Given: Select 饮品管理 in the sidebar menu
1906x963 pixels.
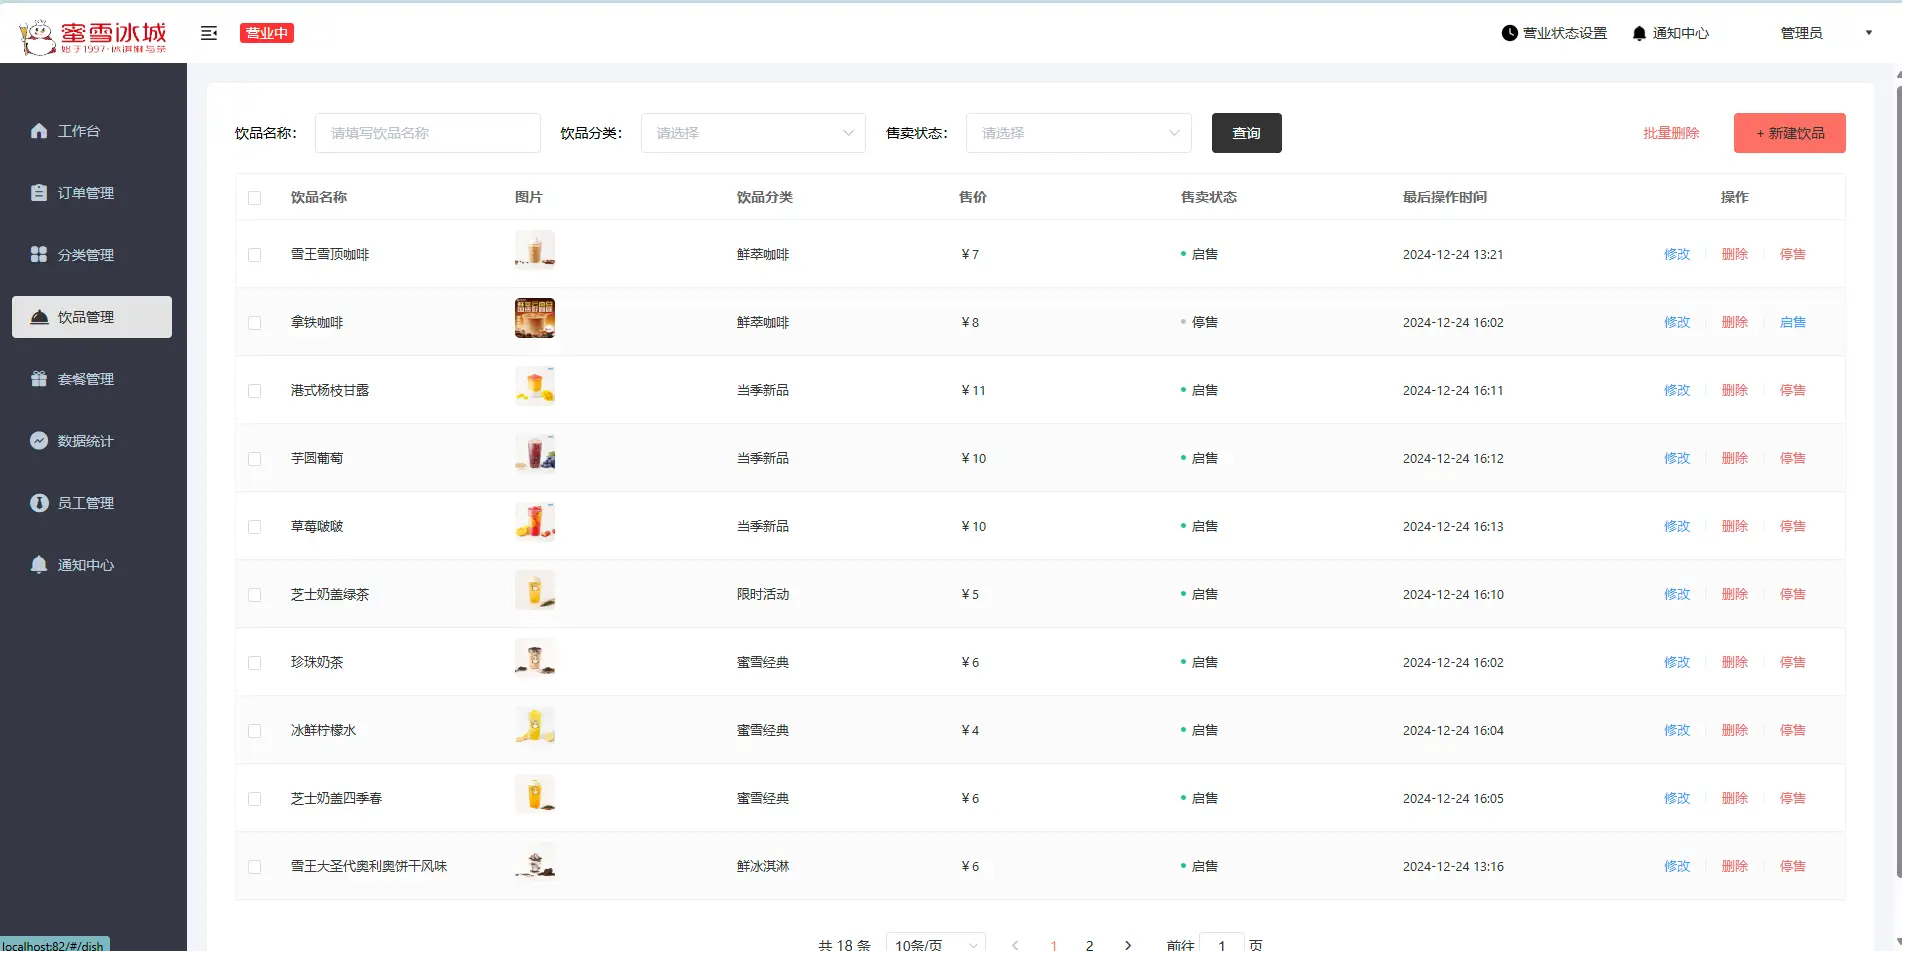Looking at the screenshot, I should pyautogui.click(x=92, y=317).
